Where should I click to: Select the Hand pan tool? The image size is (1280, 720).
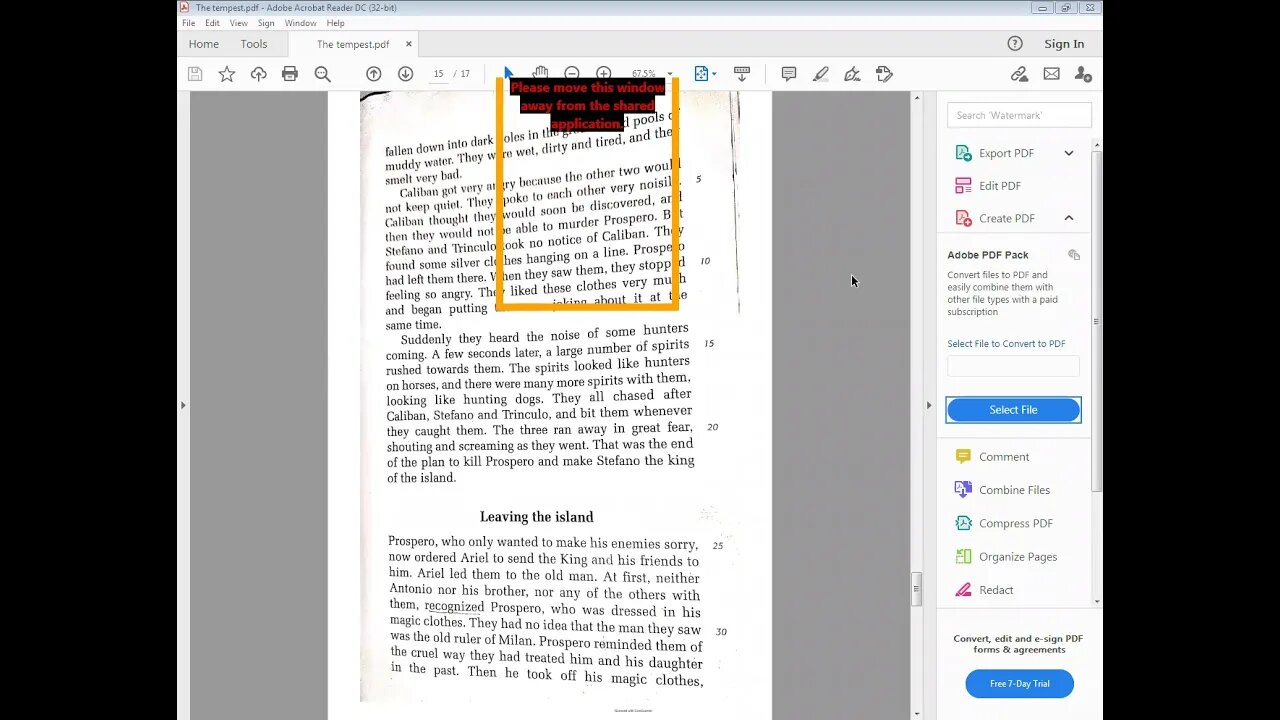(540, 72)
